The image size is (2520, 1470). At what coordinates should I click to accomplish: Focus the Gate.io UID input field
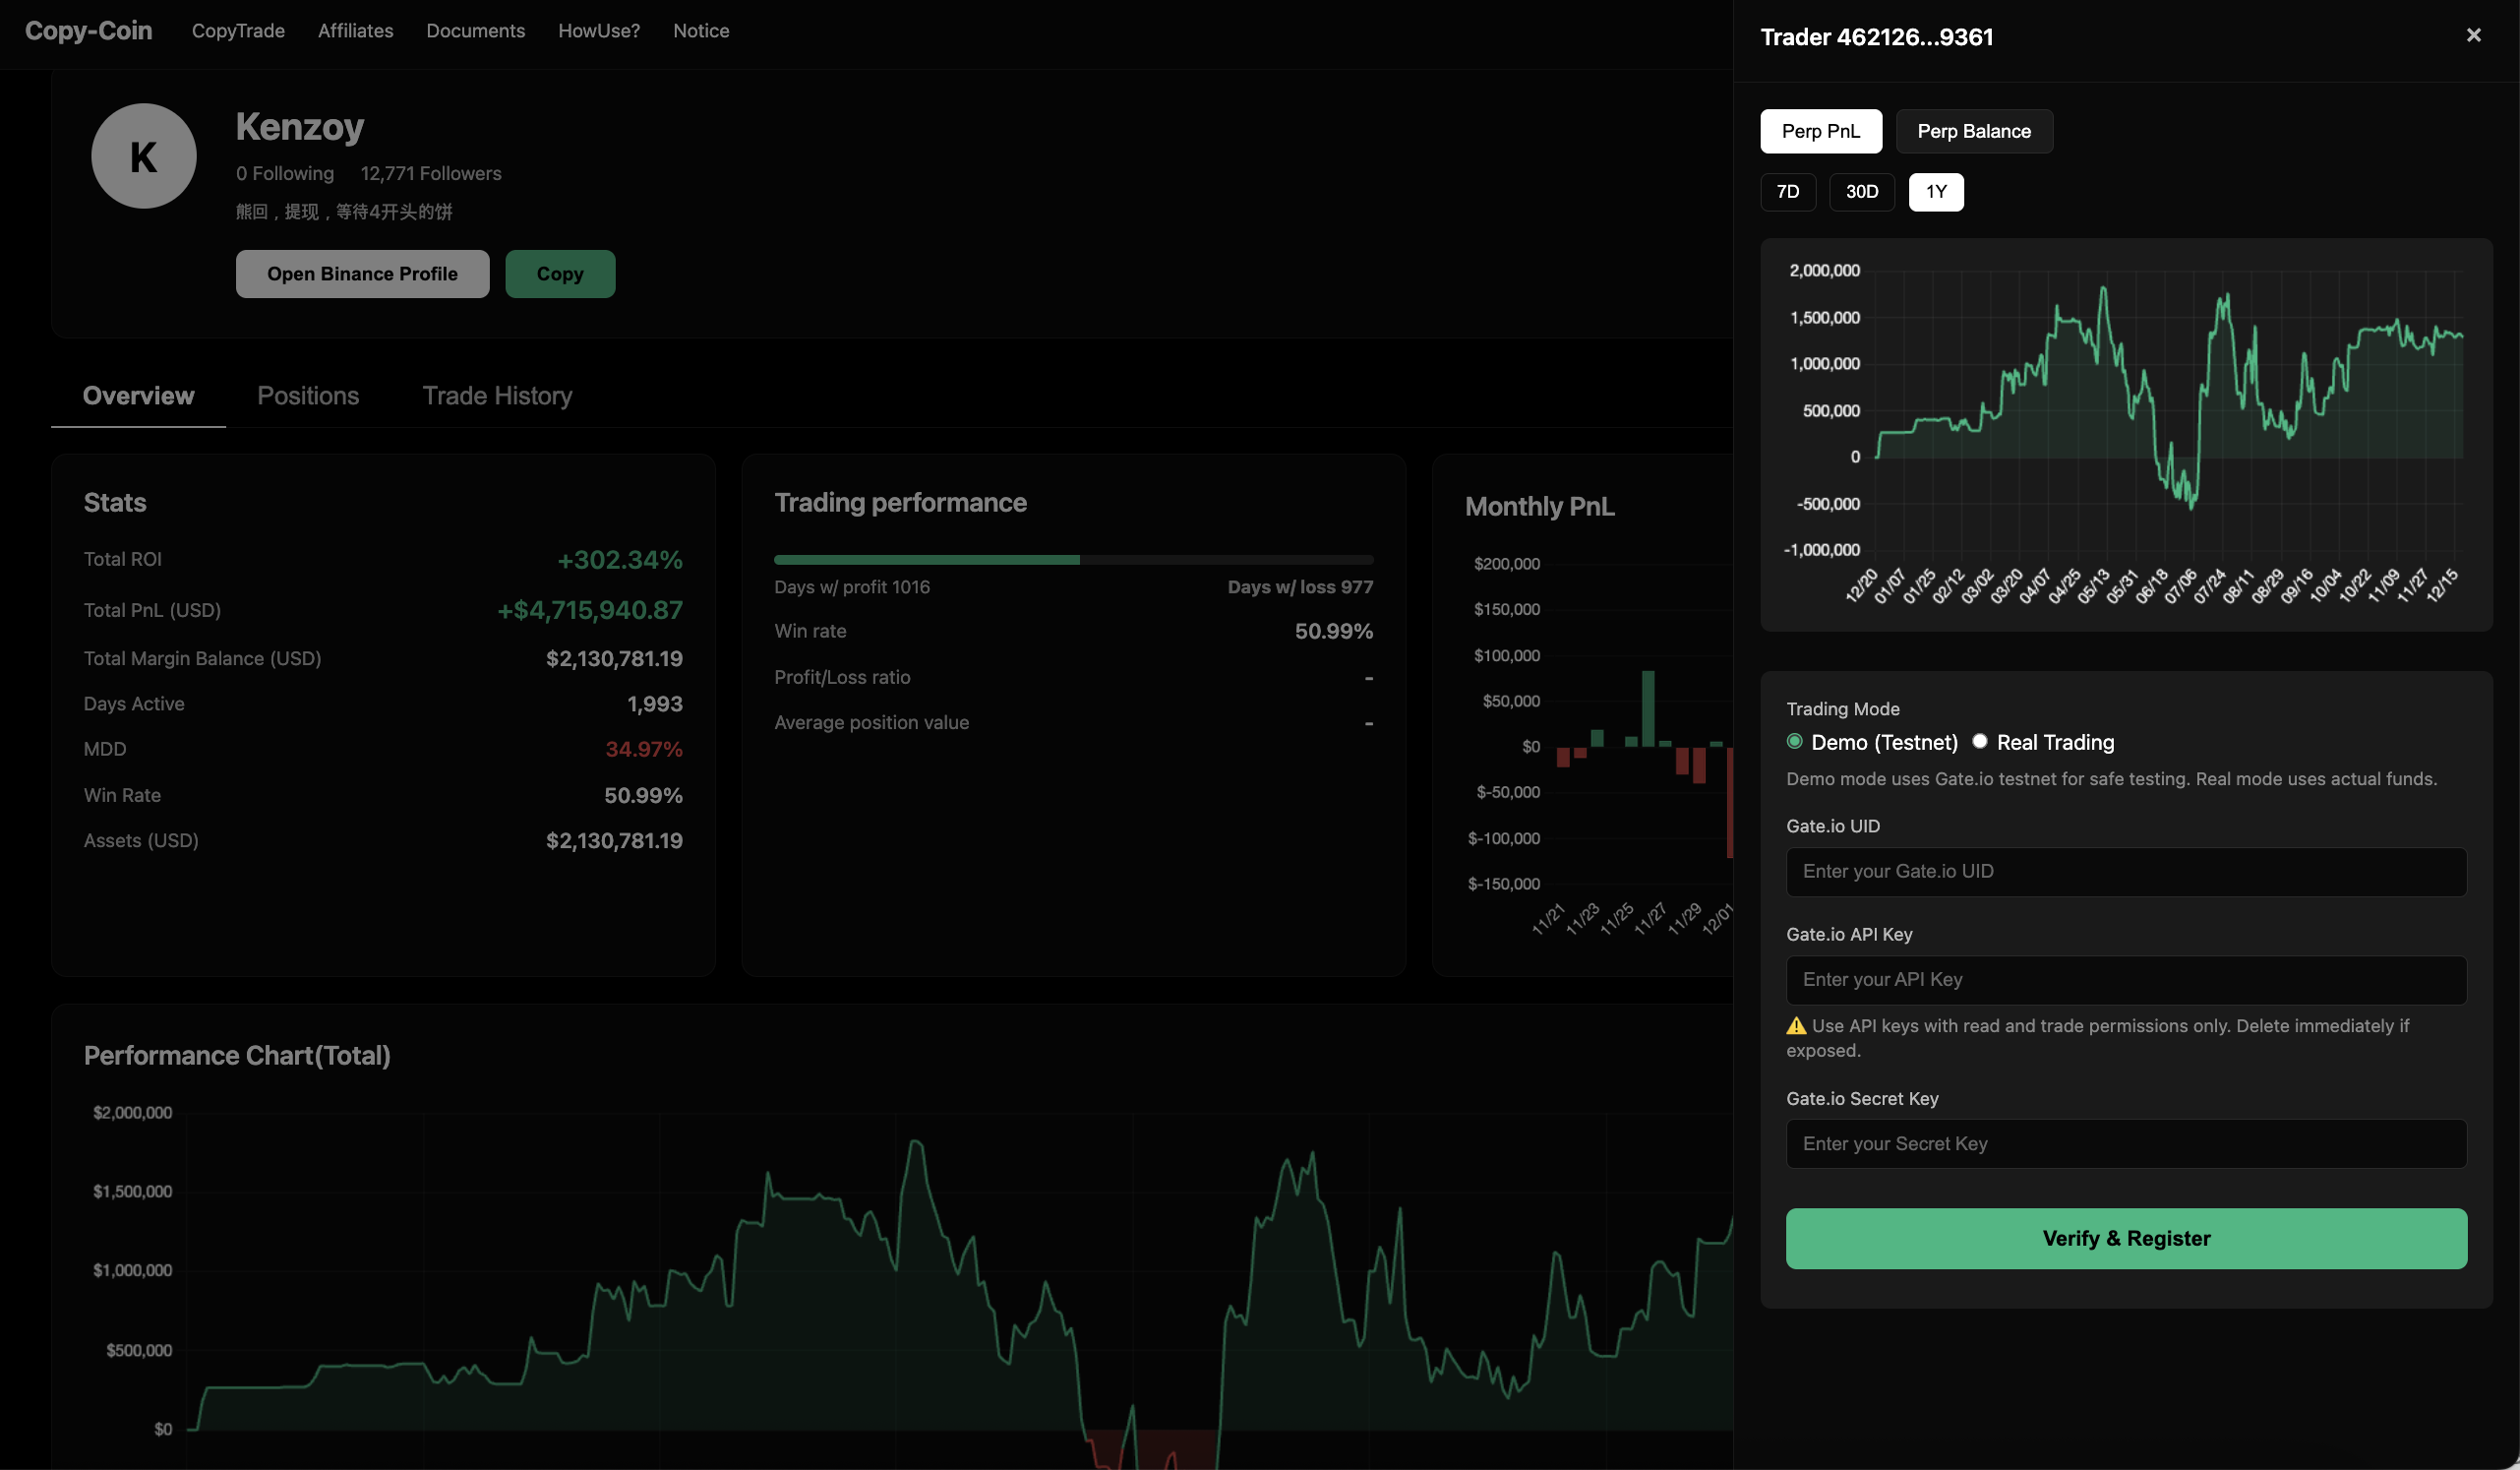click(2125, 871)
